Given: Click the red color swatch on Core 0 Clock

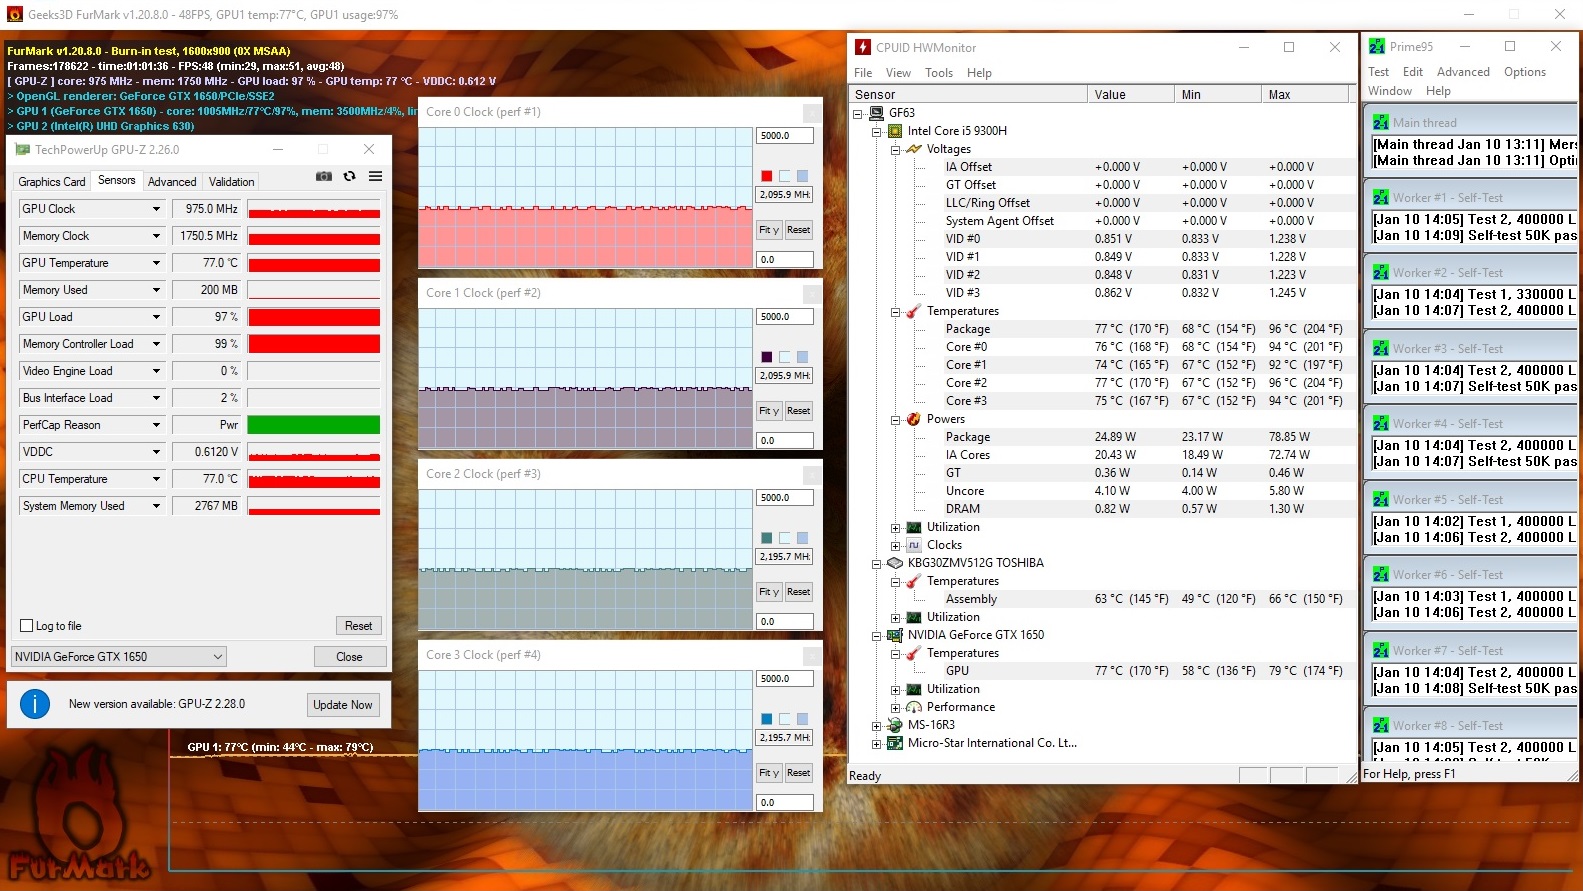Looking at the screenshot, I should 767,176.
